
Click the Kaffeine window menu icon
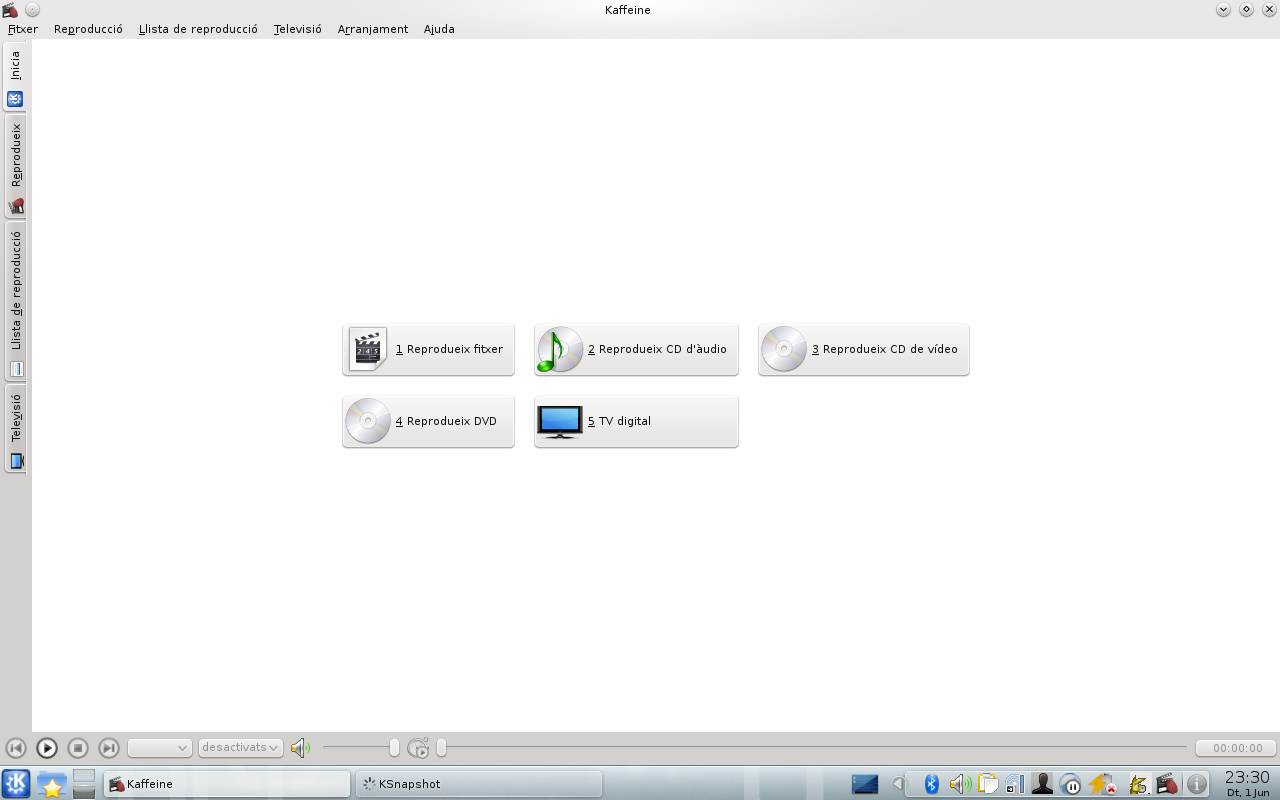[x=11, y=10]
